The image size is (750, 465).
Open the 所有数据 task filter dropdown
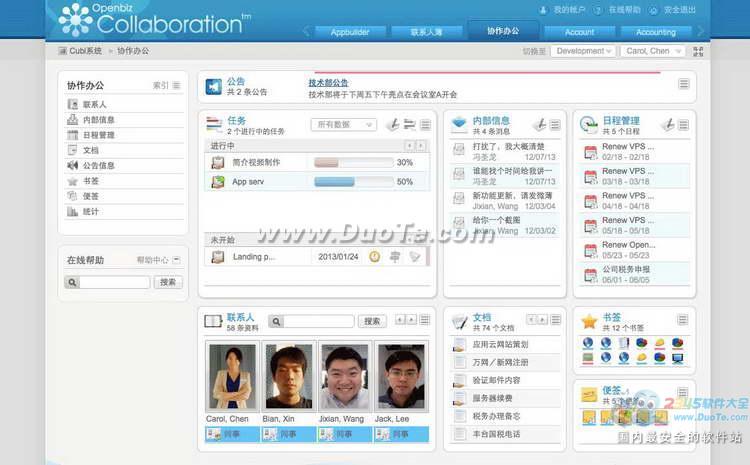coord(343,124)
